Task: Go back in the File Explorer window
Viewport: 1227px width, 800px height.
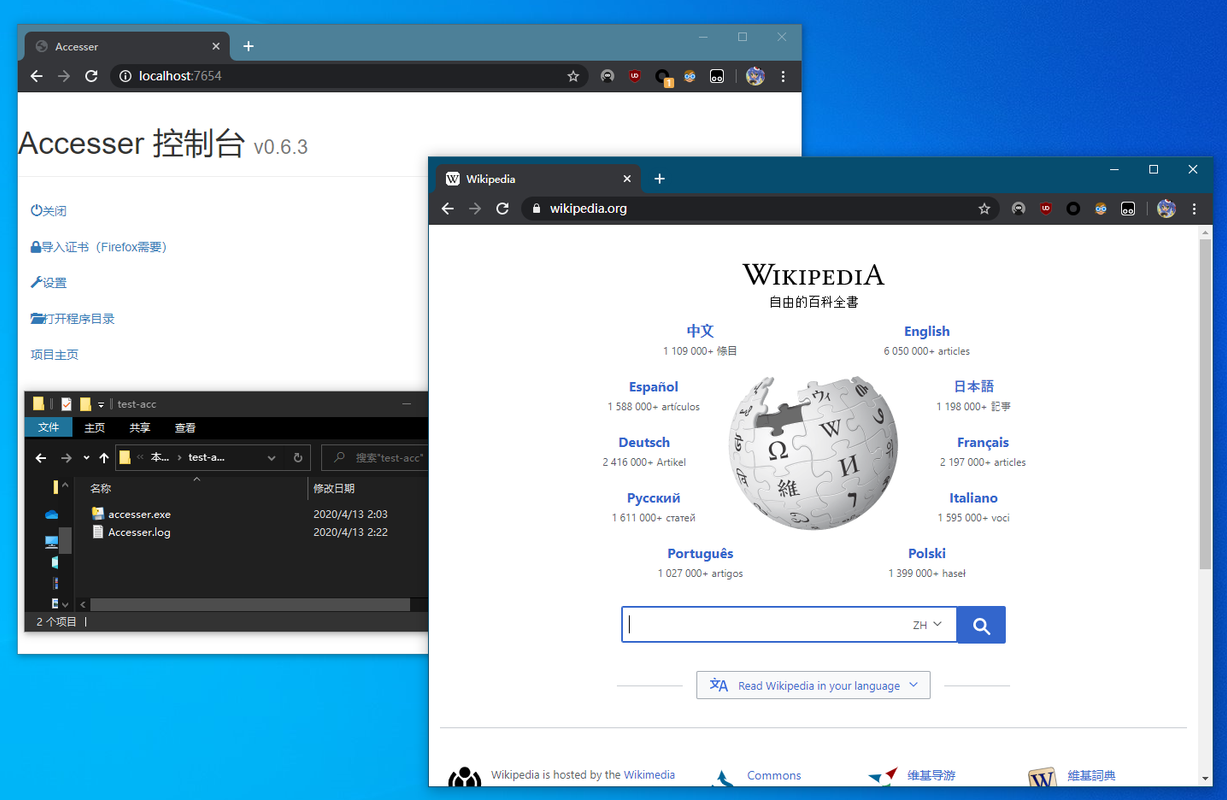Action: [x=41, y=458]
